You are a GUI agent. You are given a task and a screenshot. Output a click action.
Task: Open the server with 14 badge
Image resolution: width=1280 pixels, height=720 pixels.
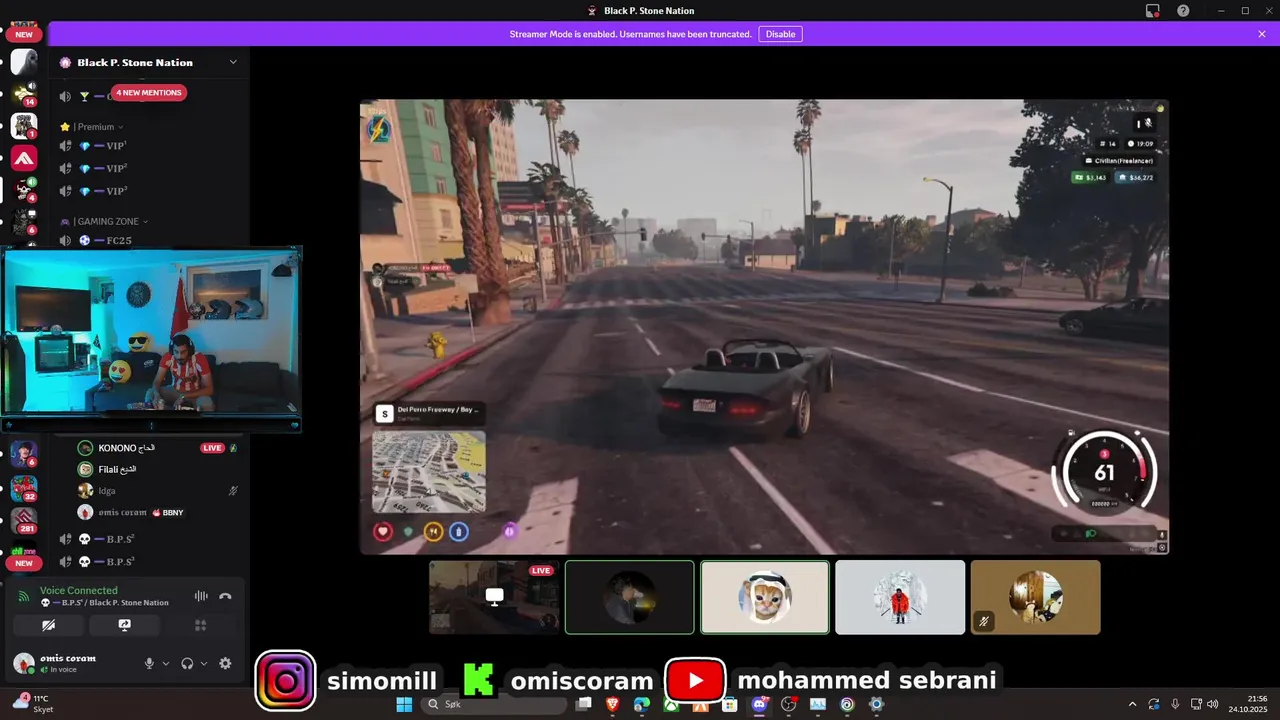[23, 94]
